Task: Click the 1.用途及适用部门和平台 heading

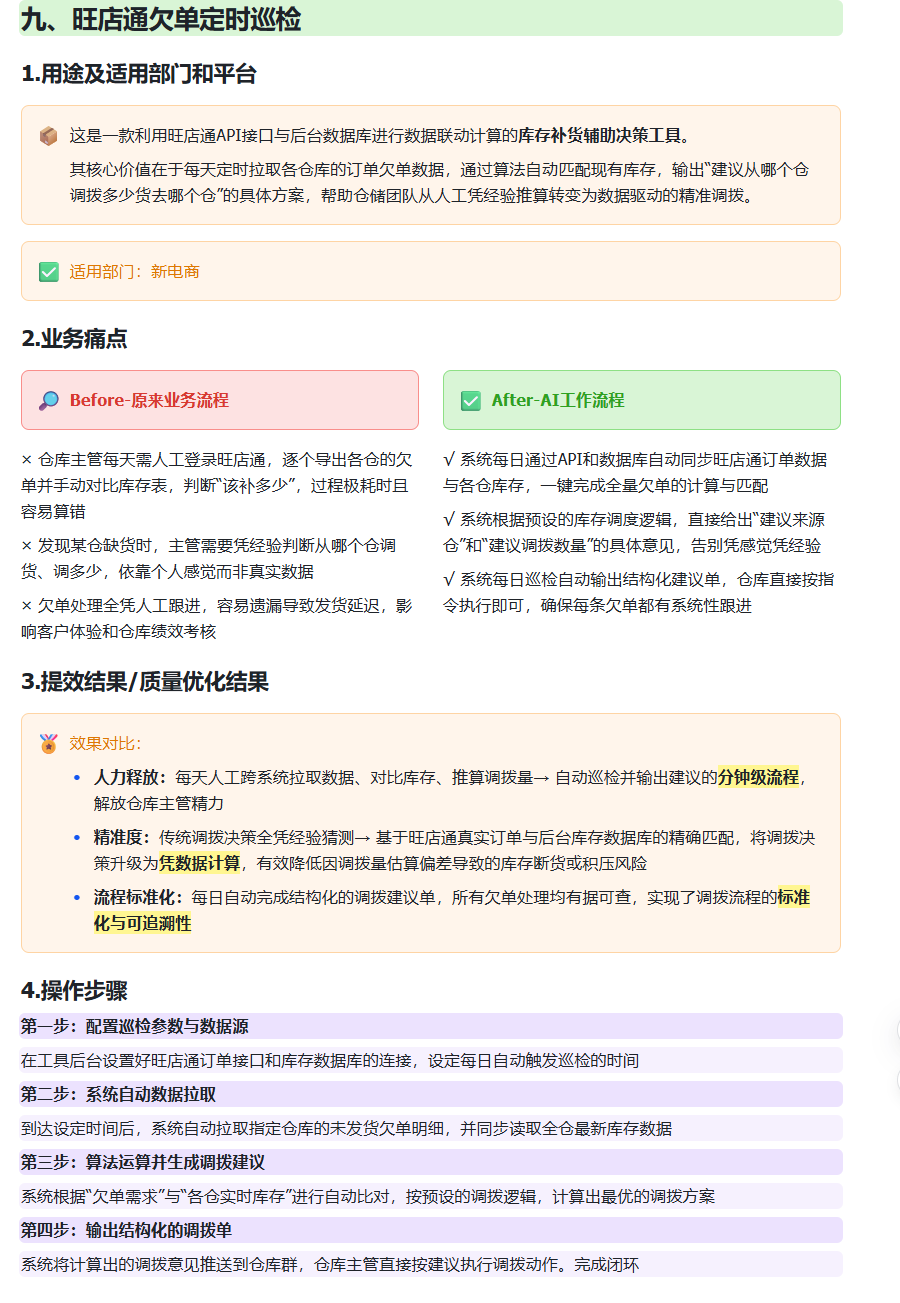Action: [x=139, y=74]
